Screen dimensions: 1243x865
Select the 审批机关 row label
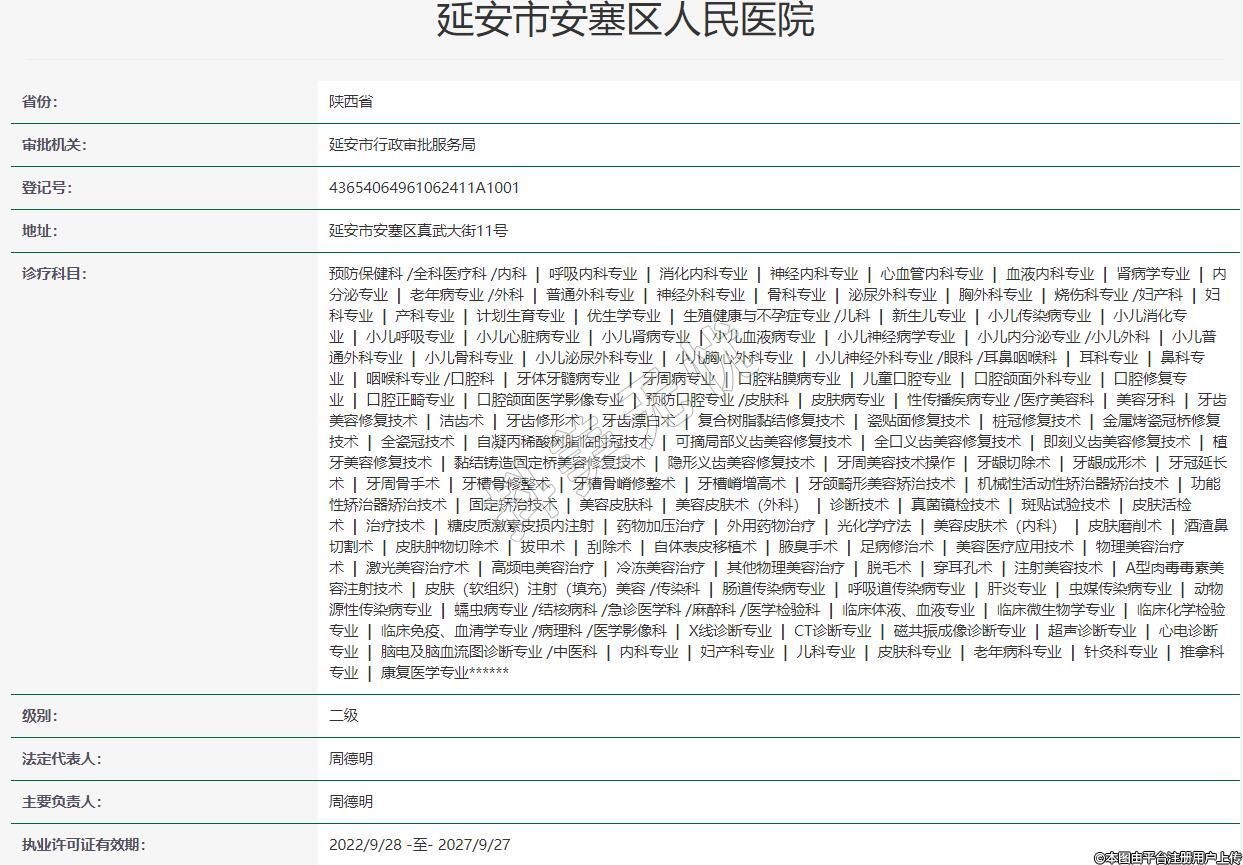click(54, 145)
